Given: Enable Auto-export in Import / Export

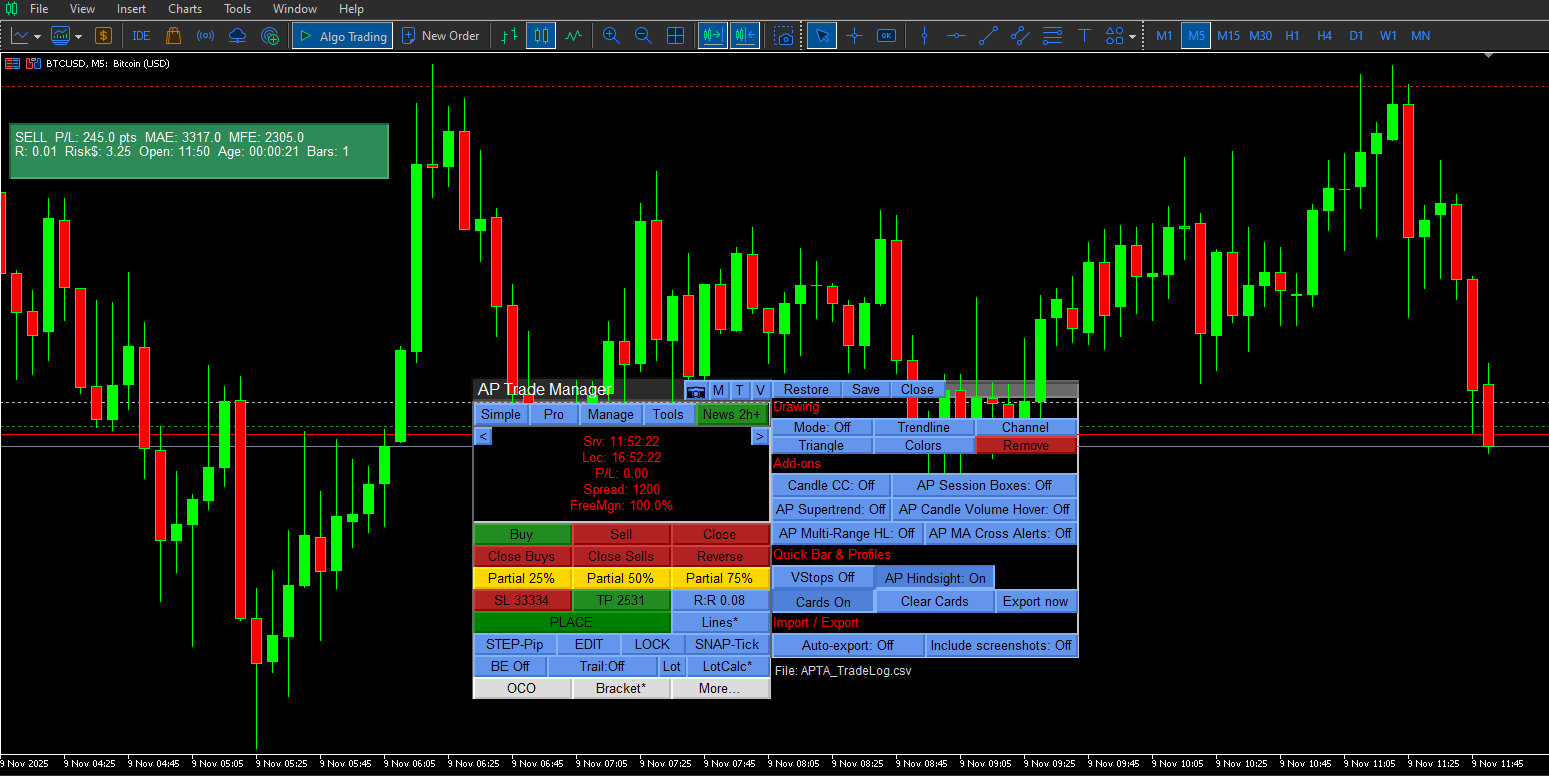Looking at the screenshot, I should click(x=847, y=646).
